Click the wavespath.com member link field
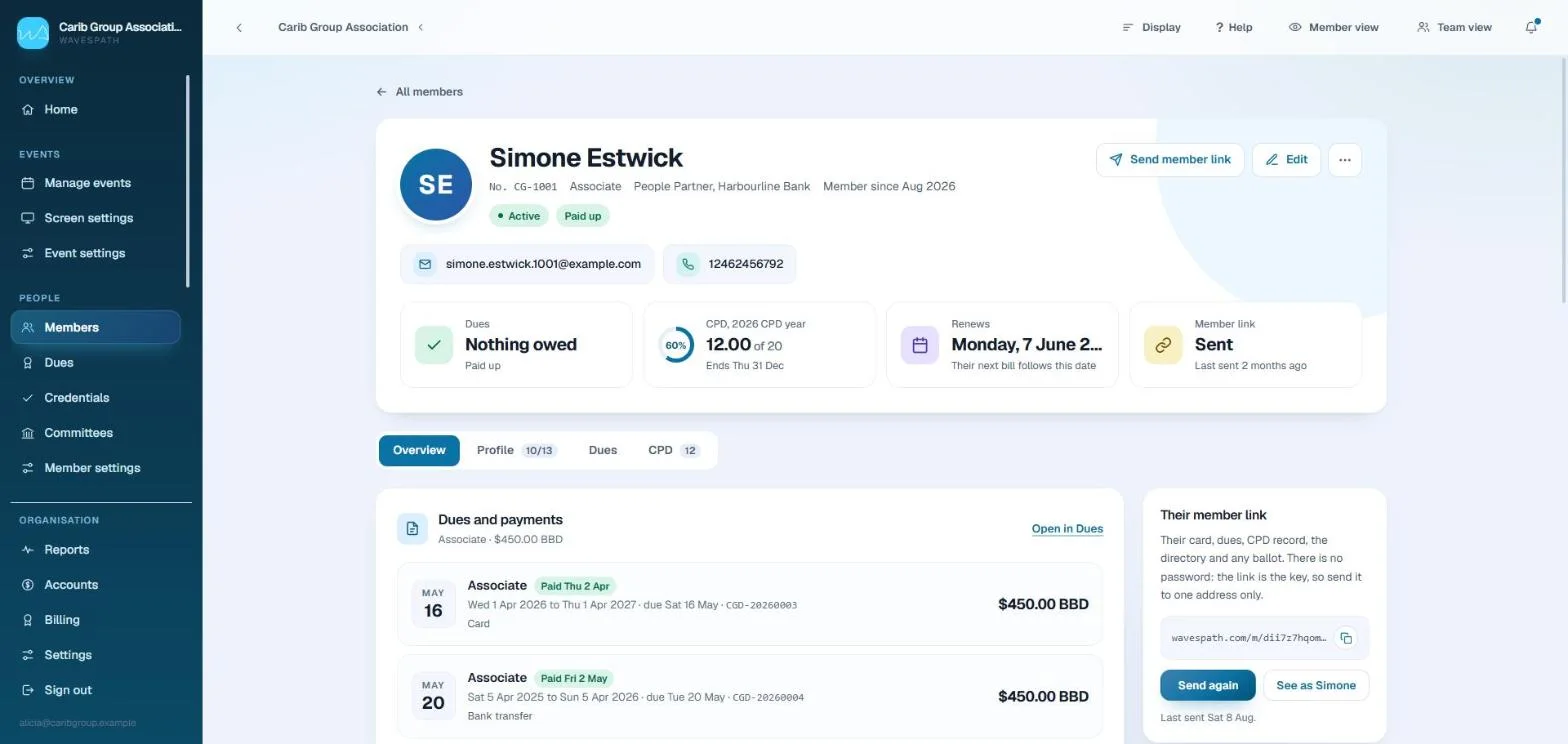This screenshot has width=1568, height=744. [1265, 638]
